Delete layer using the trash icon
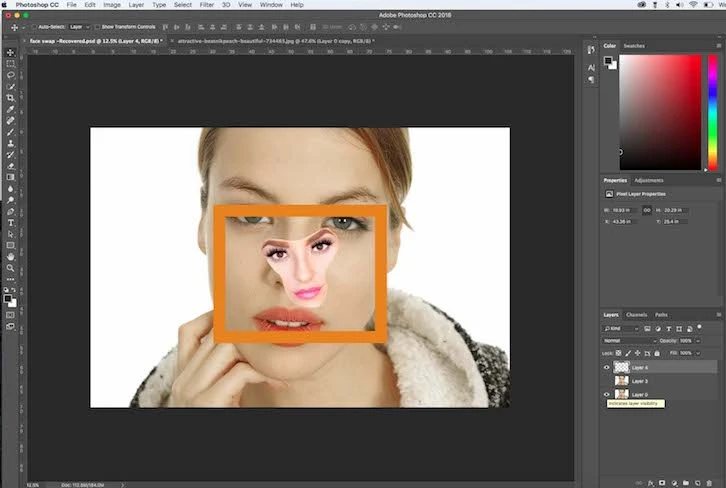This screenshot has height=488, width=726. point(709,482)
